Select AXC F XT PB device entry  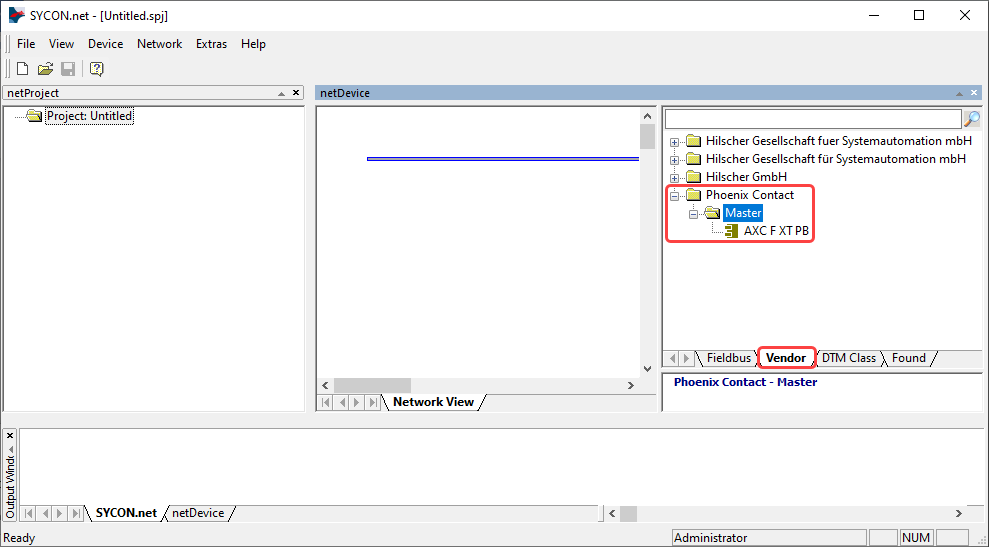776,231
